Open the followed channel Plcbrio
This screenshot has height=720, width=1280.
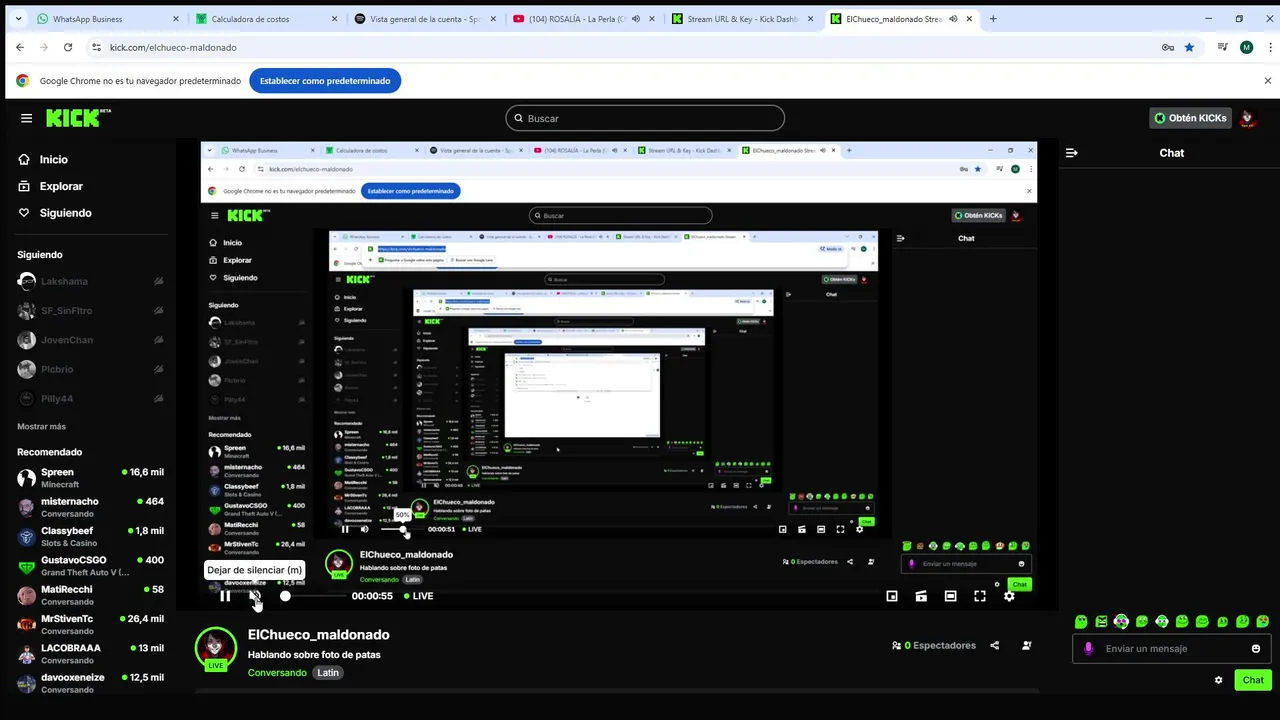(90, 369)
